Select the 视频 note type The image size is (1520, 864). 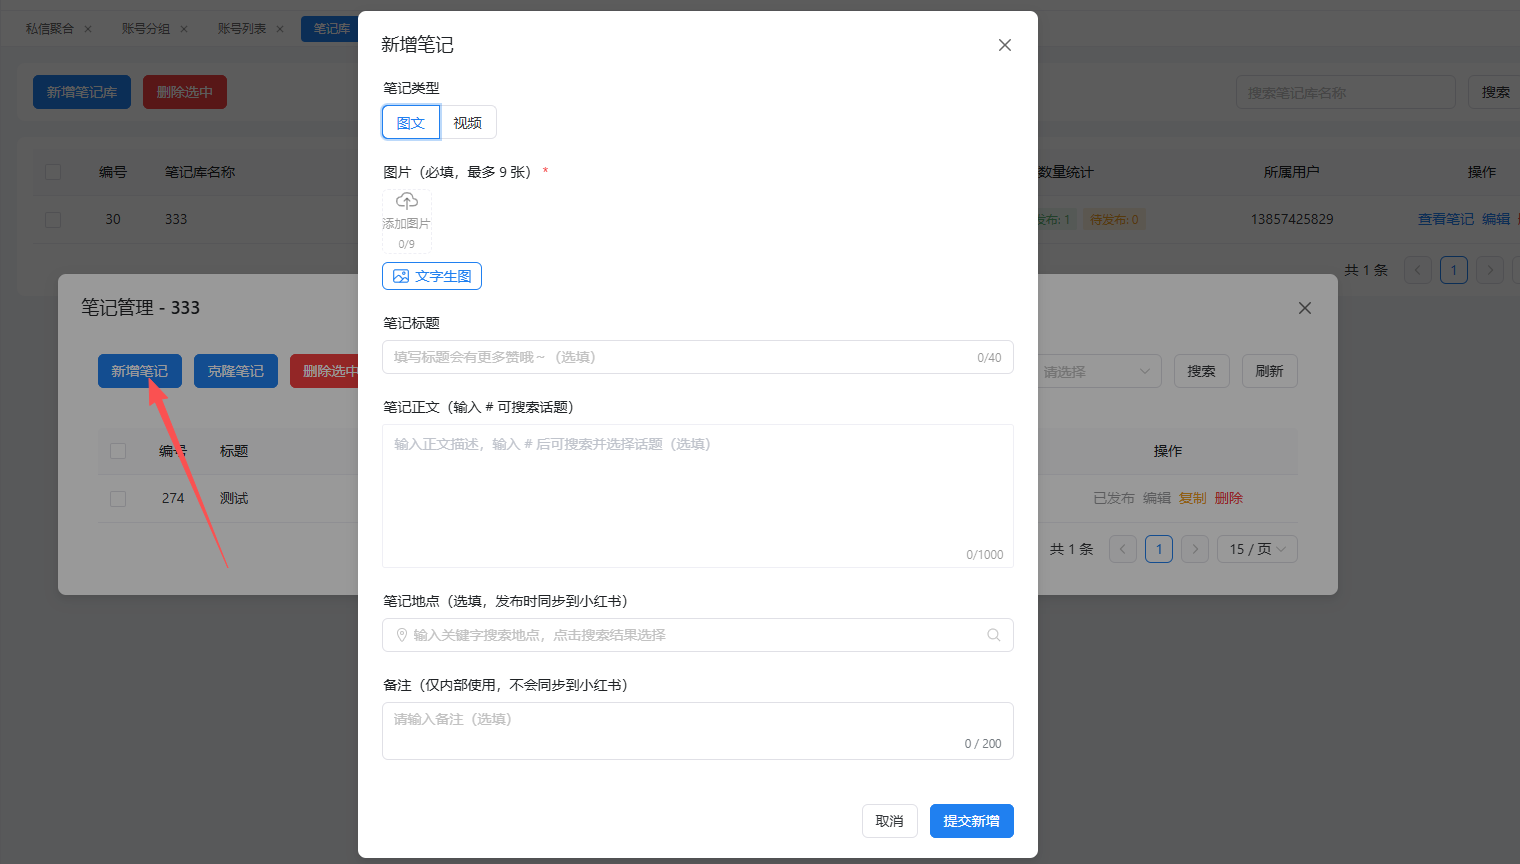[468, 122]
